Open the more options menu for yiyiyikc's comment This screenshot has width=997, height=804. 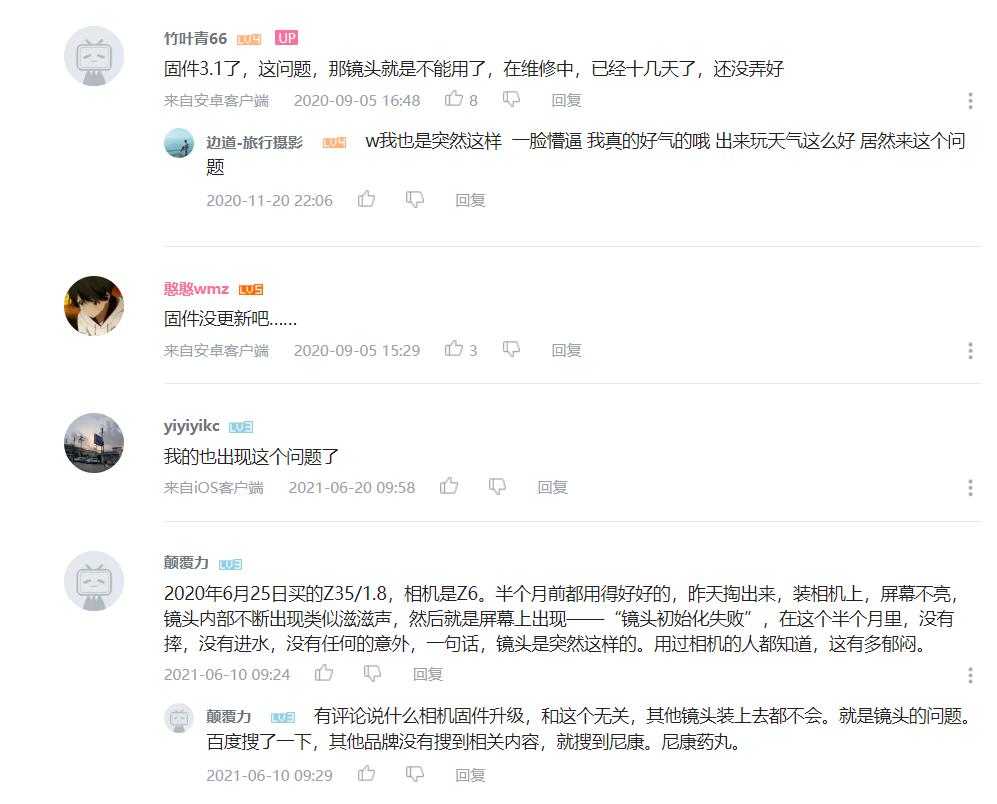pos(970,488)
